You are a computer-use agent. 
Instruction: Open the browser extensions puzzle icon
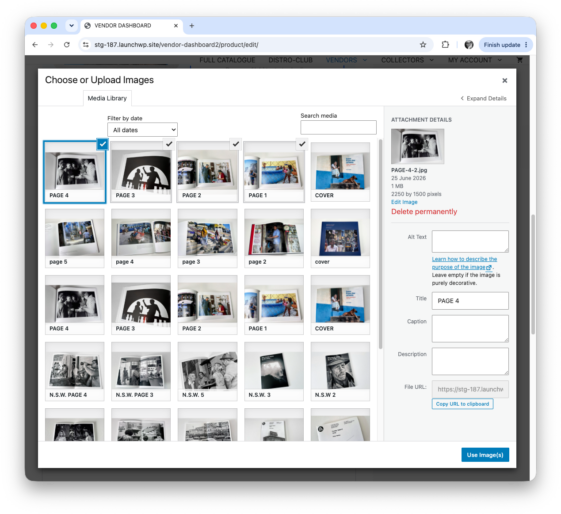coord(445,45)
